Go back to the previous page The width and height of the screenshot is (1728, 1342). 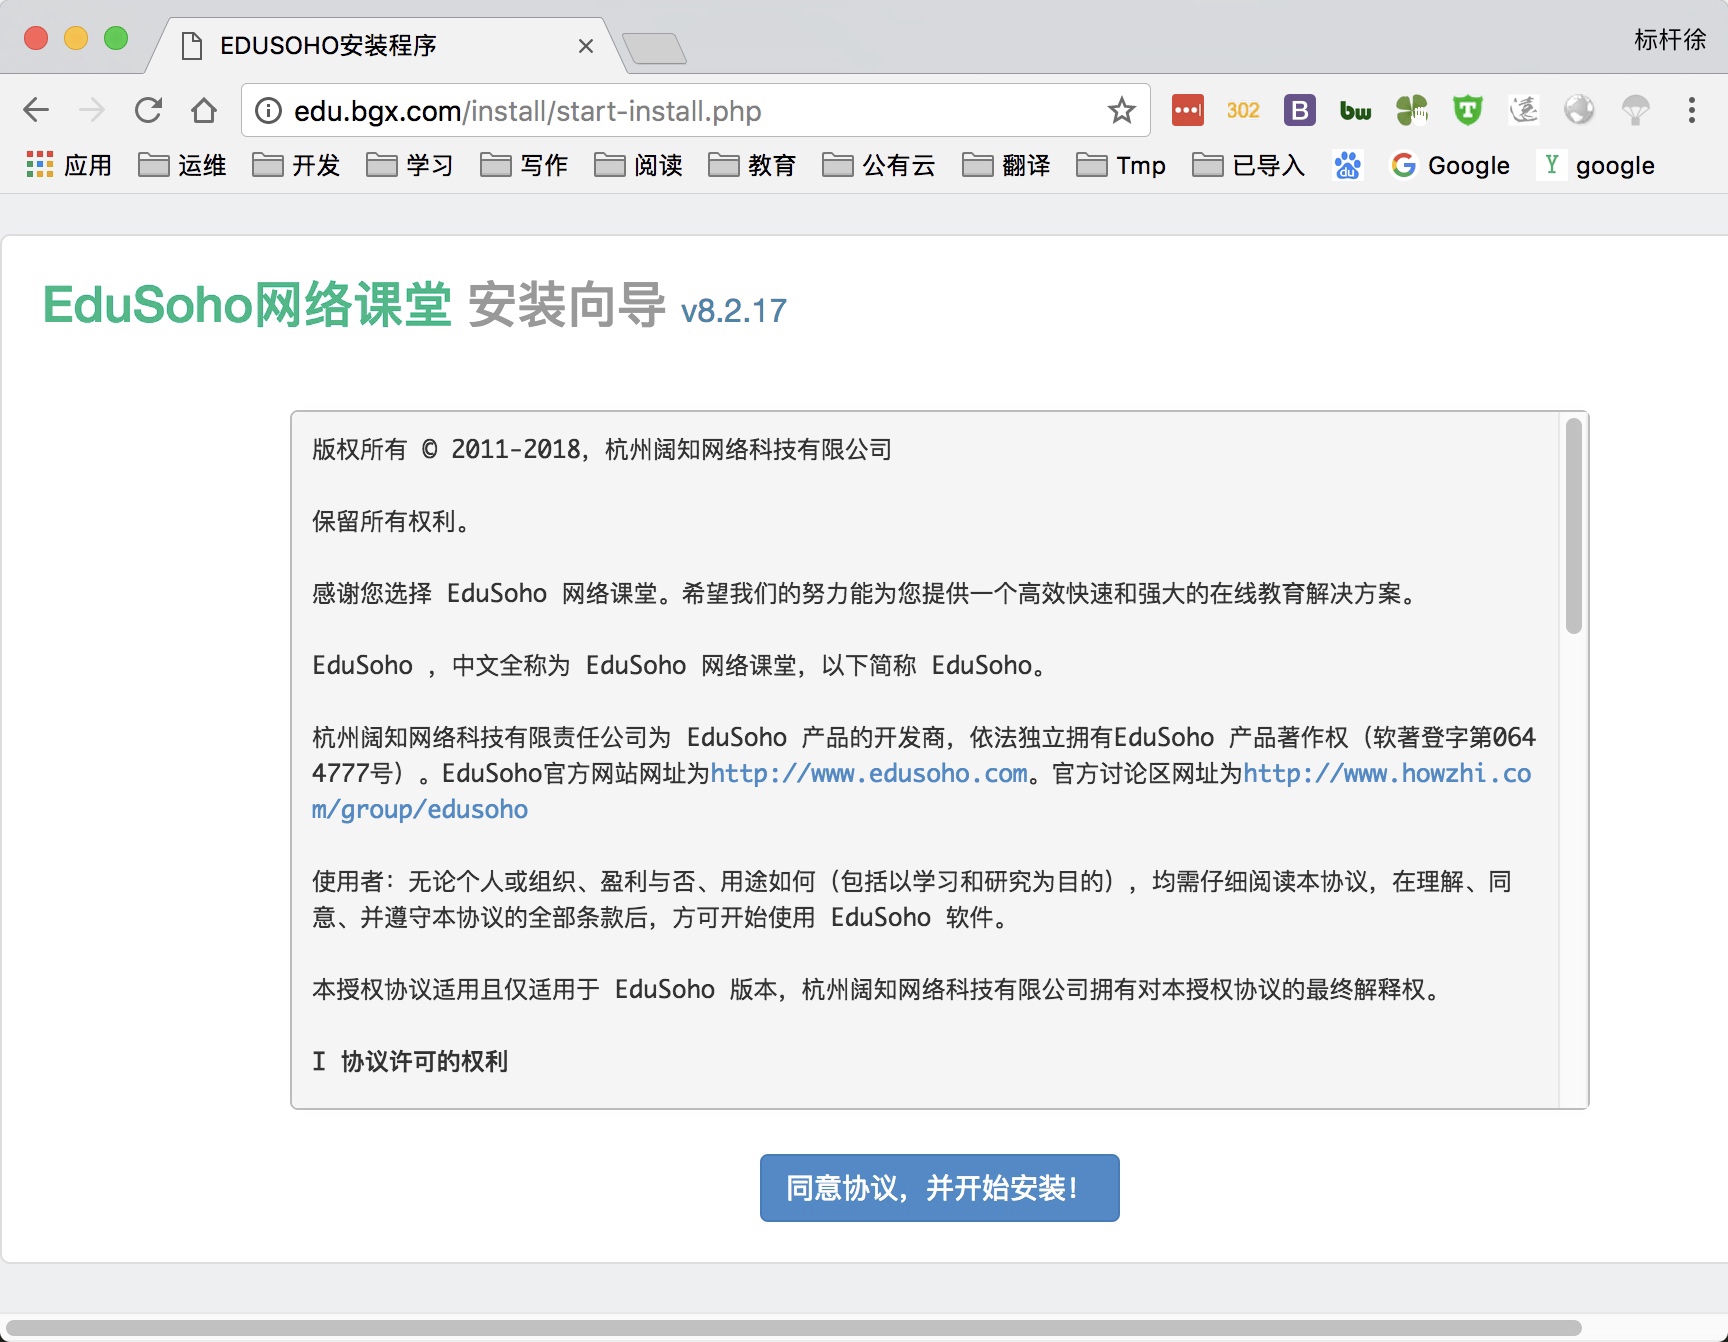36,110
